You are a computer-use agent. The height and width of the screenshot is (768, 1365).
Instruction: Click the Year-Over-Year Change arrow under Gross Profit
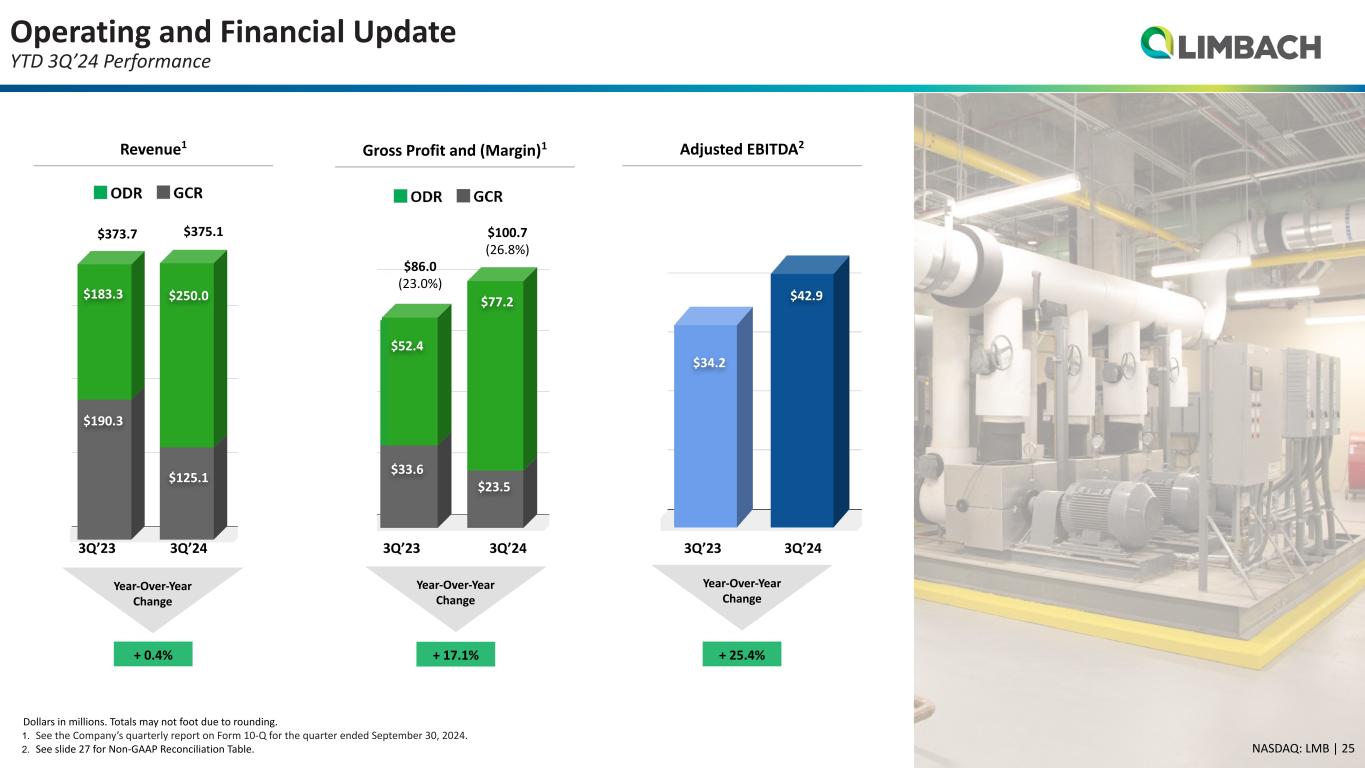tap(455, 598)
